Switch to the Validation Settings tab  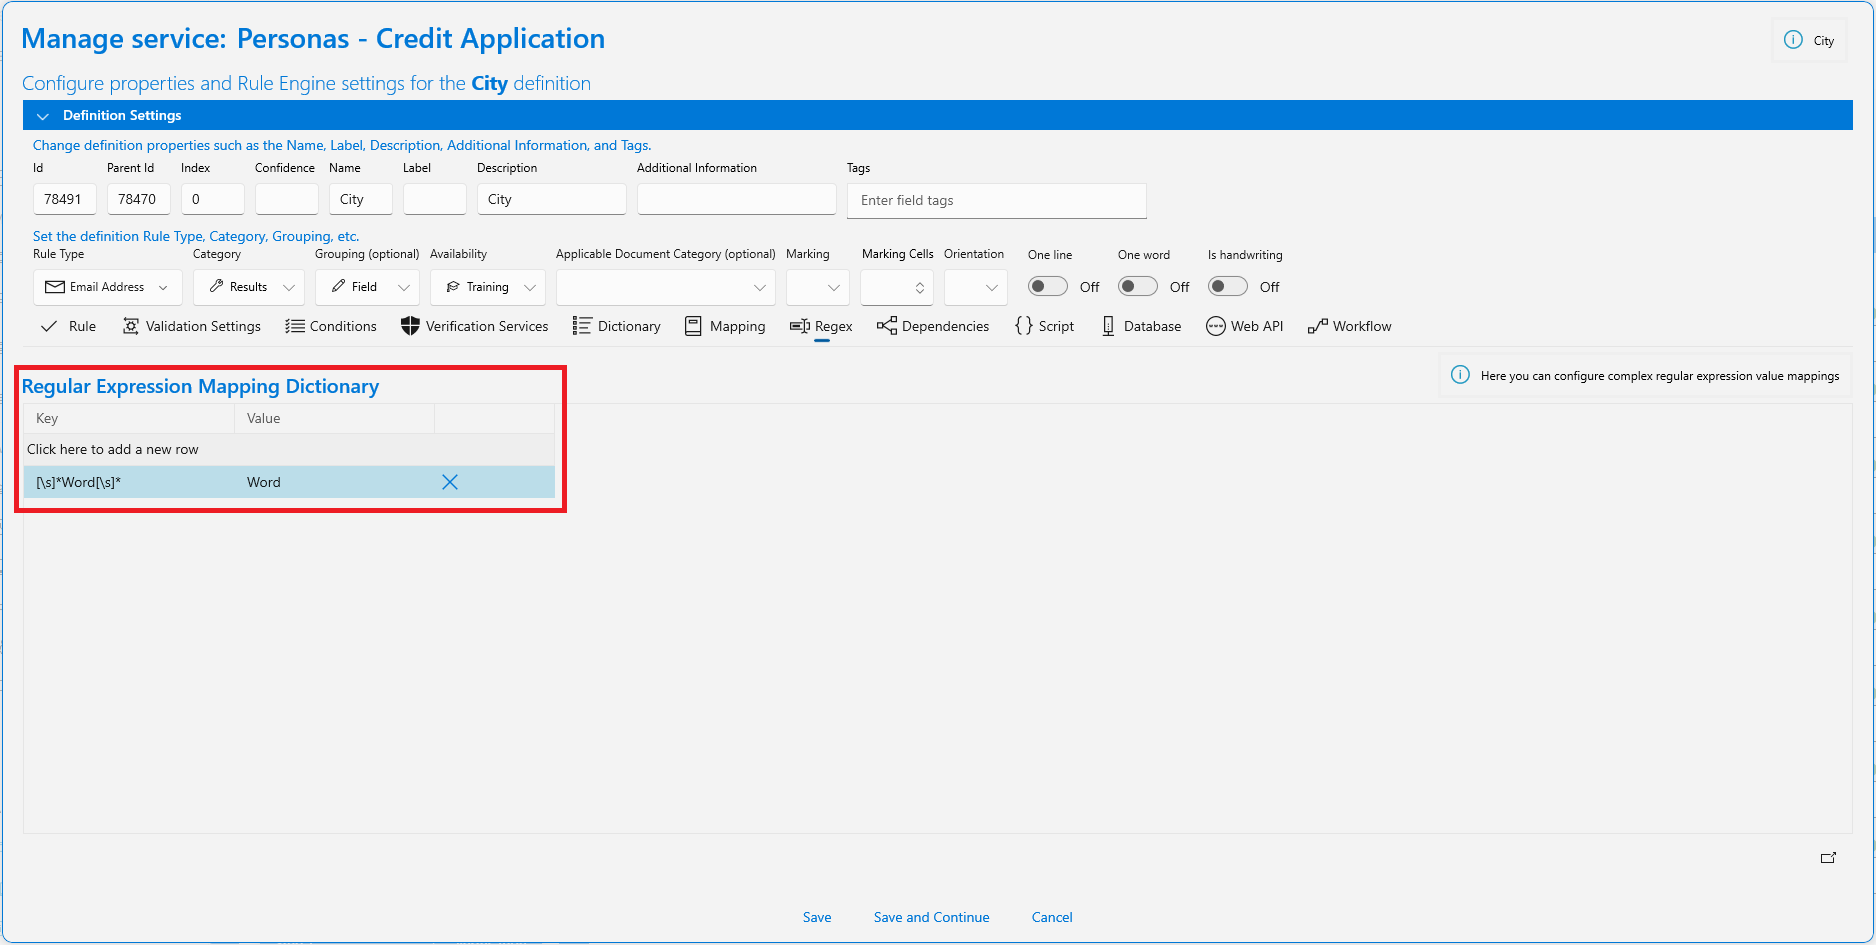pyautogui.click(x=191, y=326)
